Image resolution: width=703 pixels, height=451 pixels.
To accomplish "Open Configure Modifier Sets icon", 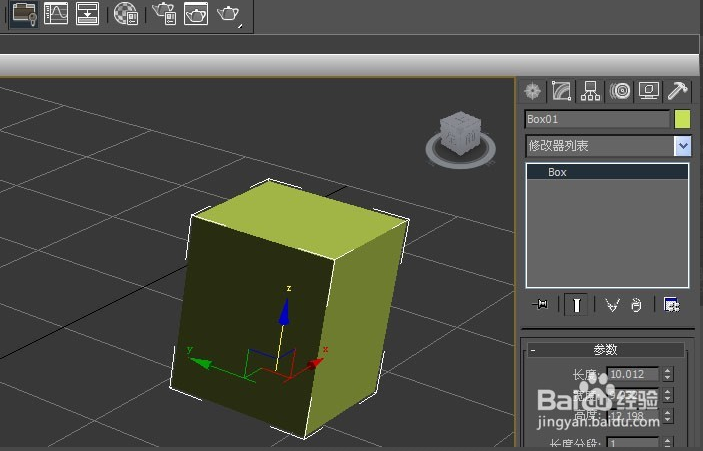I will coord(672,305).
